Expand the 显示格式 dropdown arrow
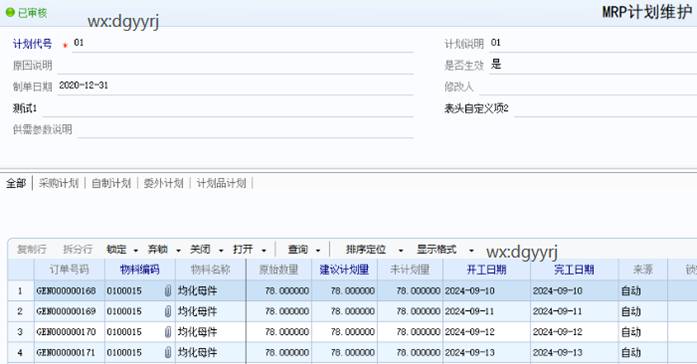This screenshot has height=364, width=697. (x=471, y=250)
